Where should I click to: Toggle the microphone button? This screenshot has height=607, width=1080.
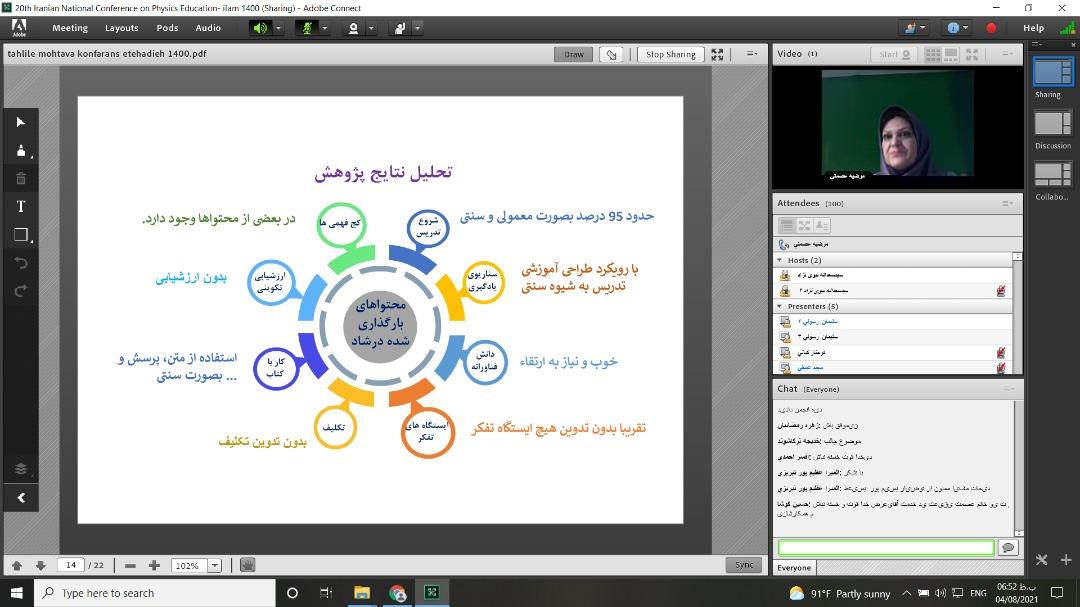[x=308, y=28]
